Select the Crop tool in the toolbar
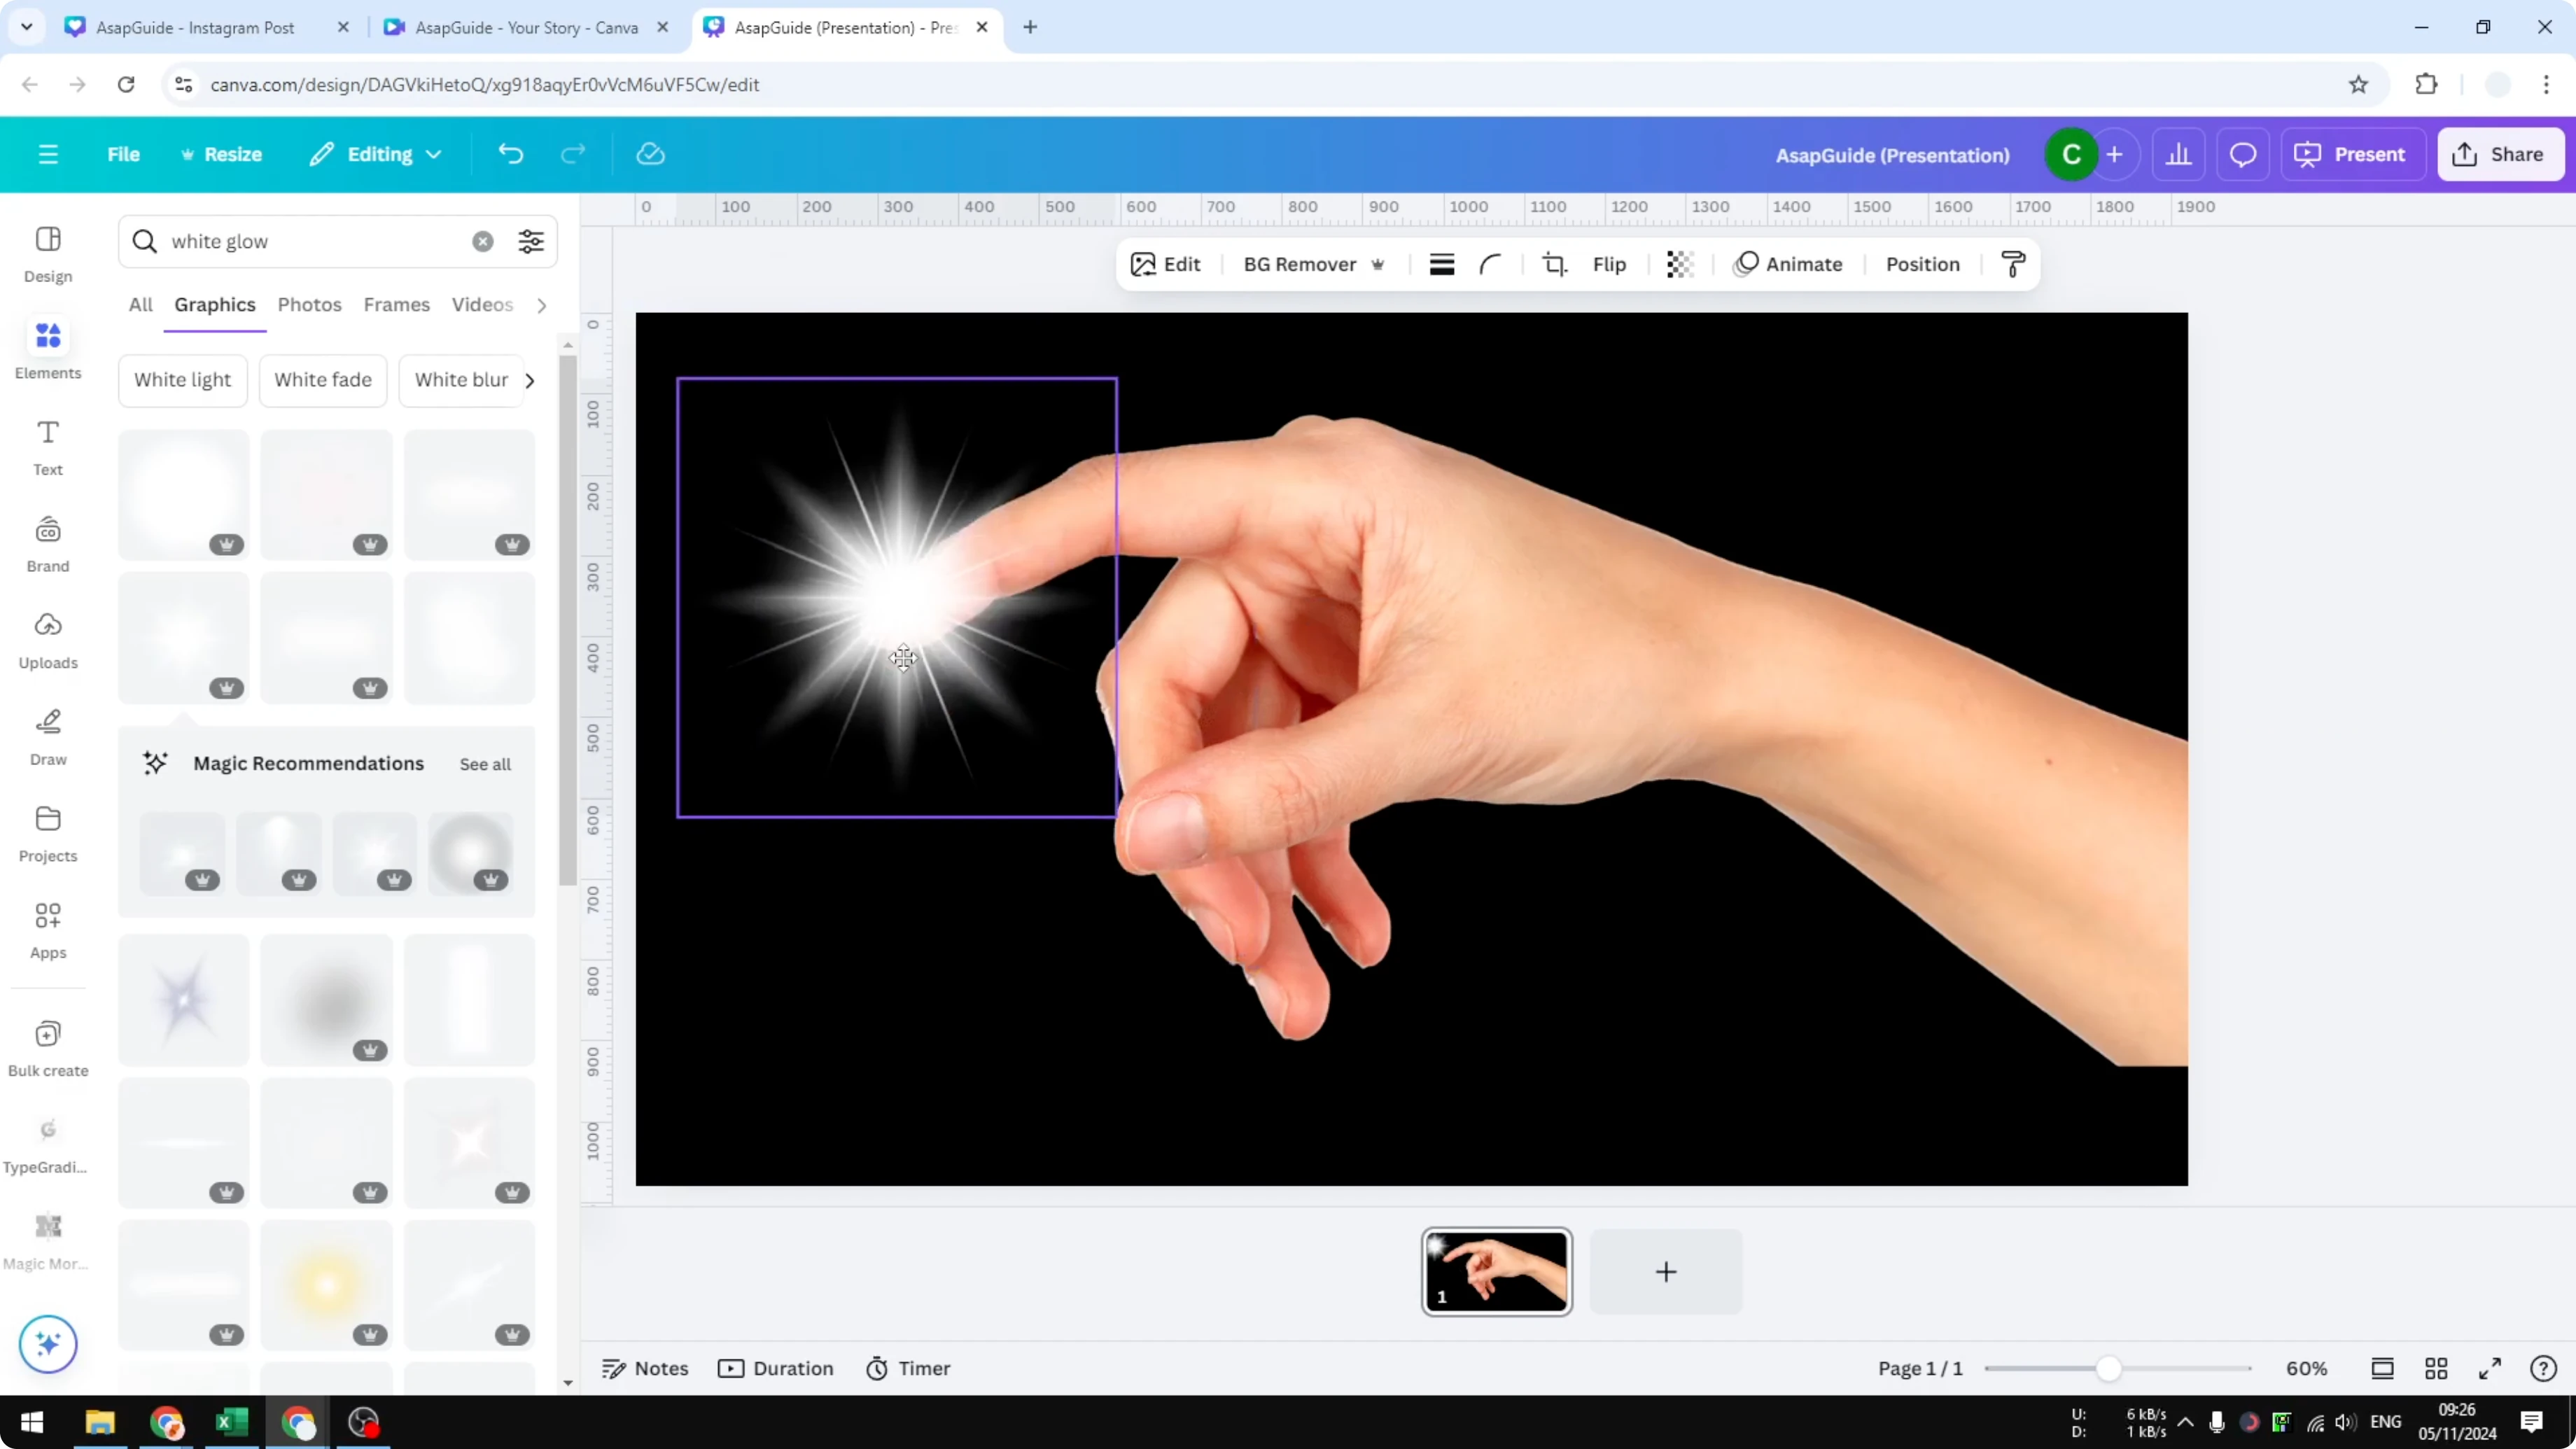Screen dimensions: 2576x1449 click(1554, 264)
